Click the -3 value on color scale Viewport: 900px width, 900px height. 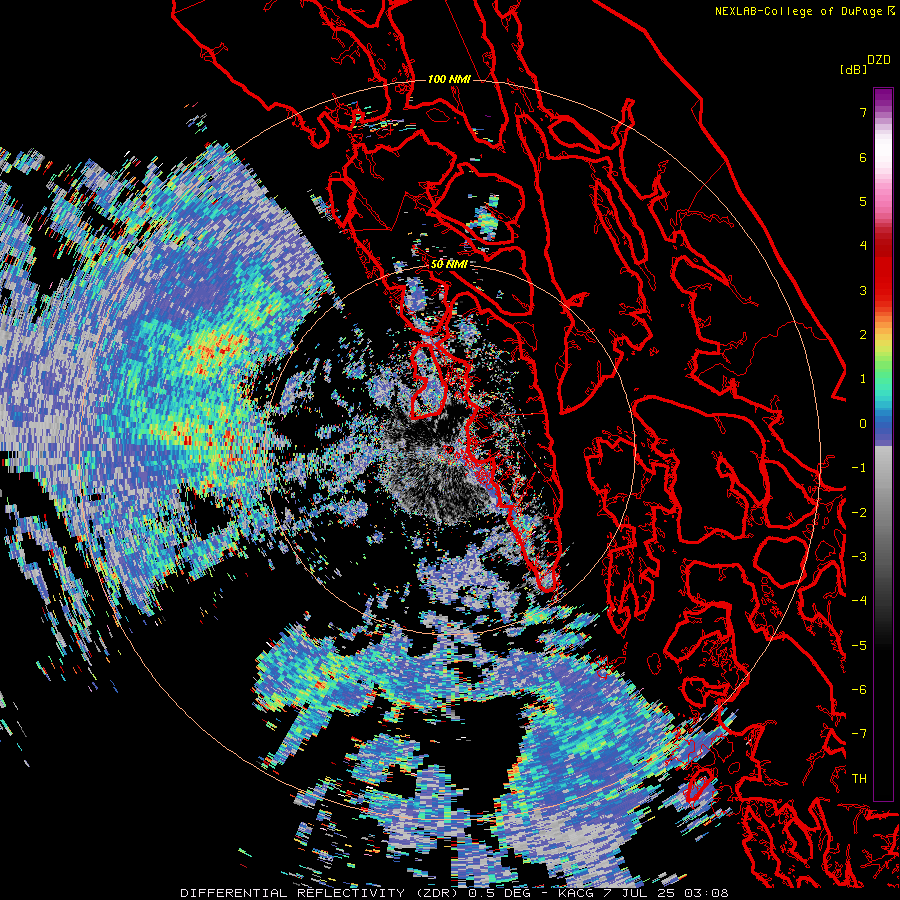click(x=859, y=557)
